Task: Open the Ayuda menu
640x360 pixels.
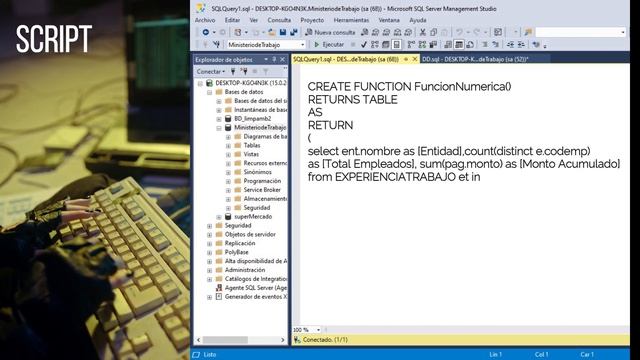Action: coord(418,20)
